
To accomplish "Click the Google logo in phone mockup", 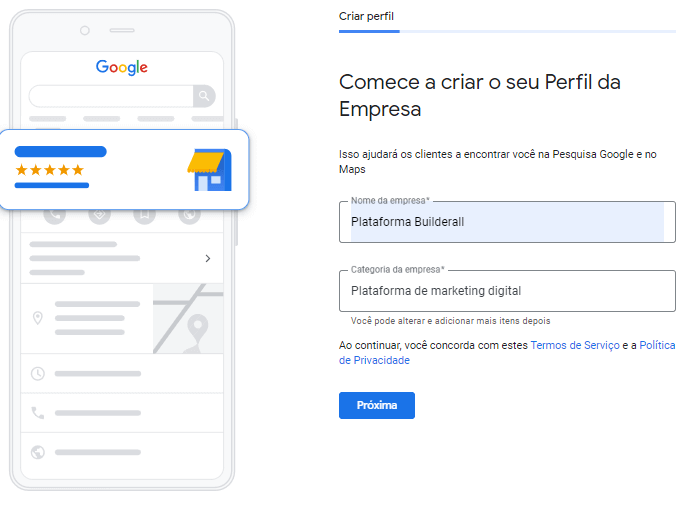I will coord(122,67).
